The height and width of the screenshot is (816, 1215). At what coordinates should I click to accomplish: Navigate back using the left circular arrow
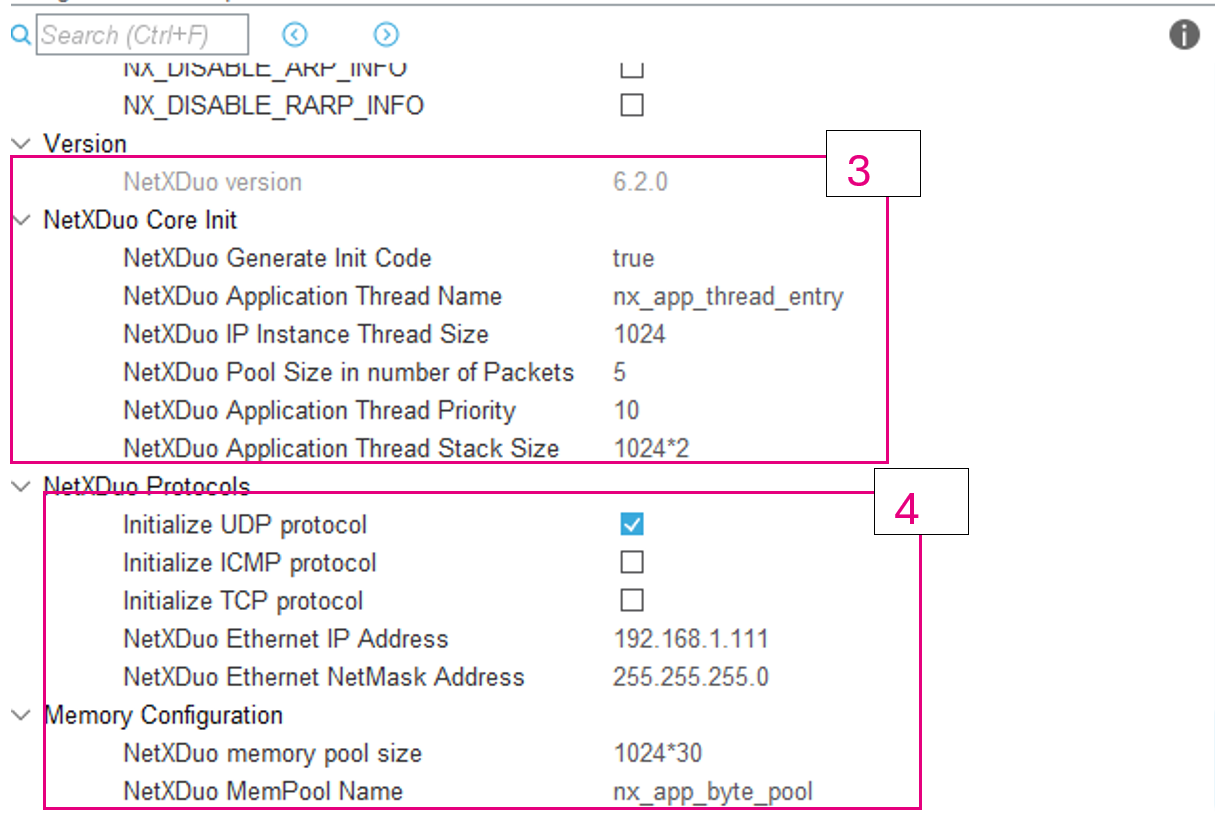coord(294,34)
